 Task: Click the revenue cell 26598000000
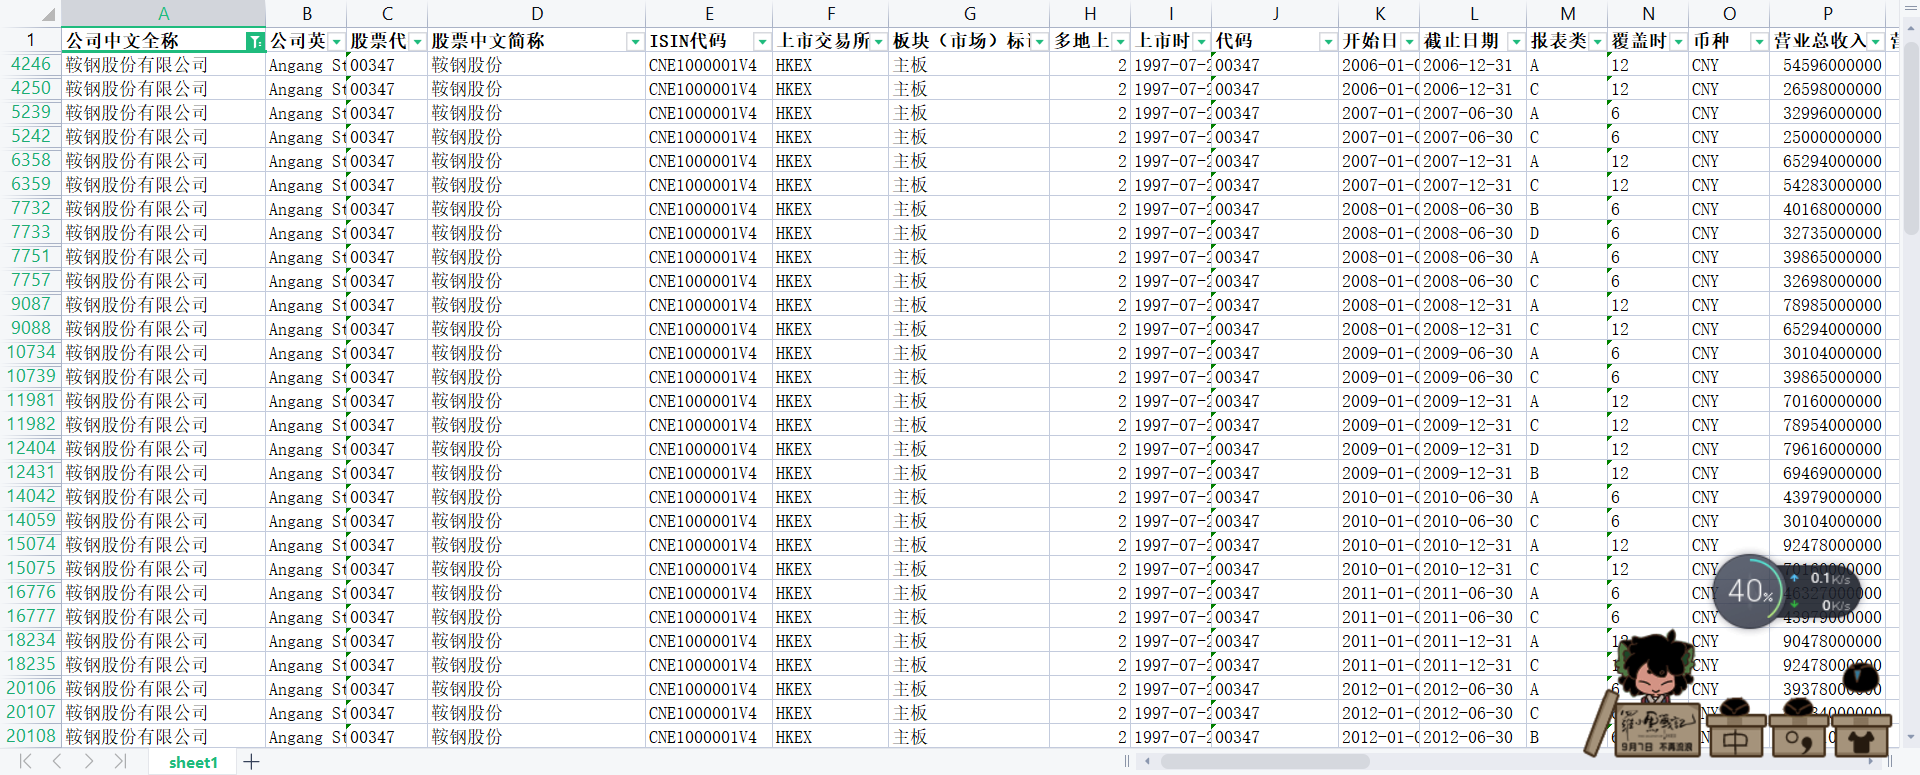tap(1828, 89)
